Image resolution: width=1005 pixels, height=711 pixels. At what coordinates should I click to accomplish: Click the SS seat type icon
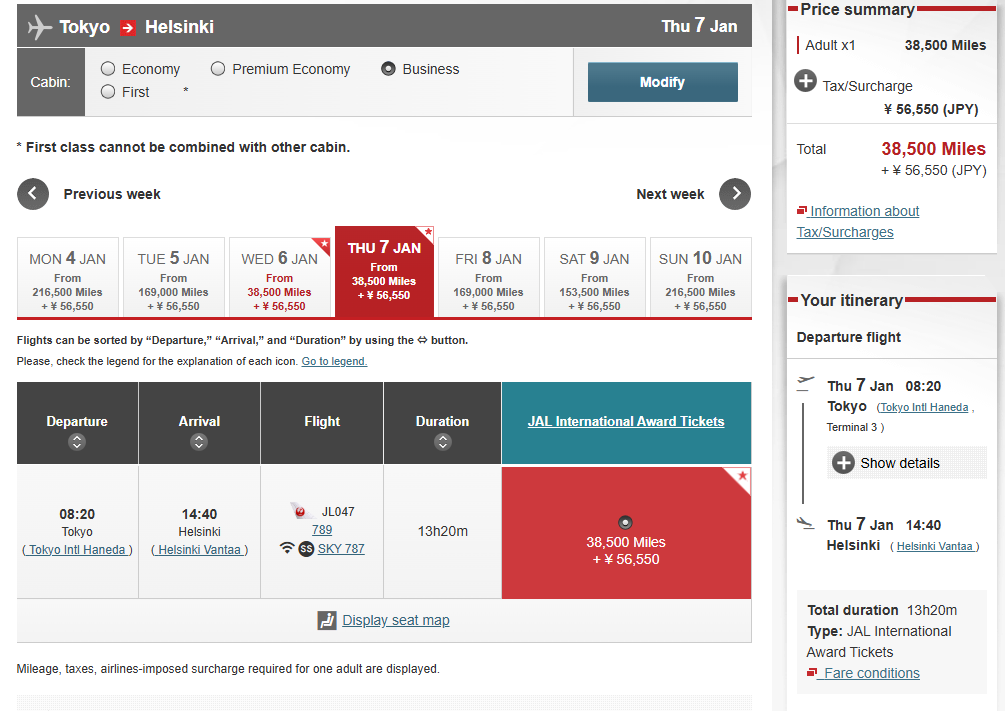pos(306,549)
